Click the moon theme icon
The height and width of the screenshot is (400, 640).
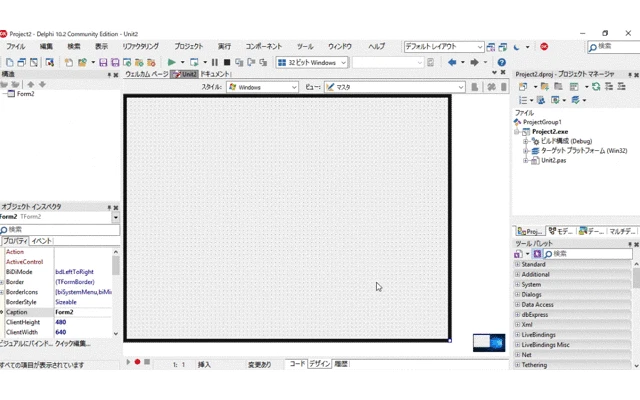point(516,47)
